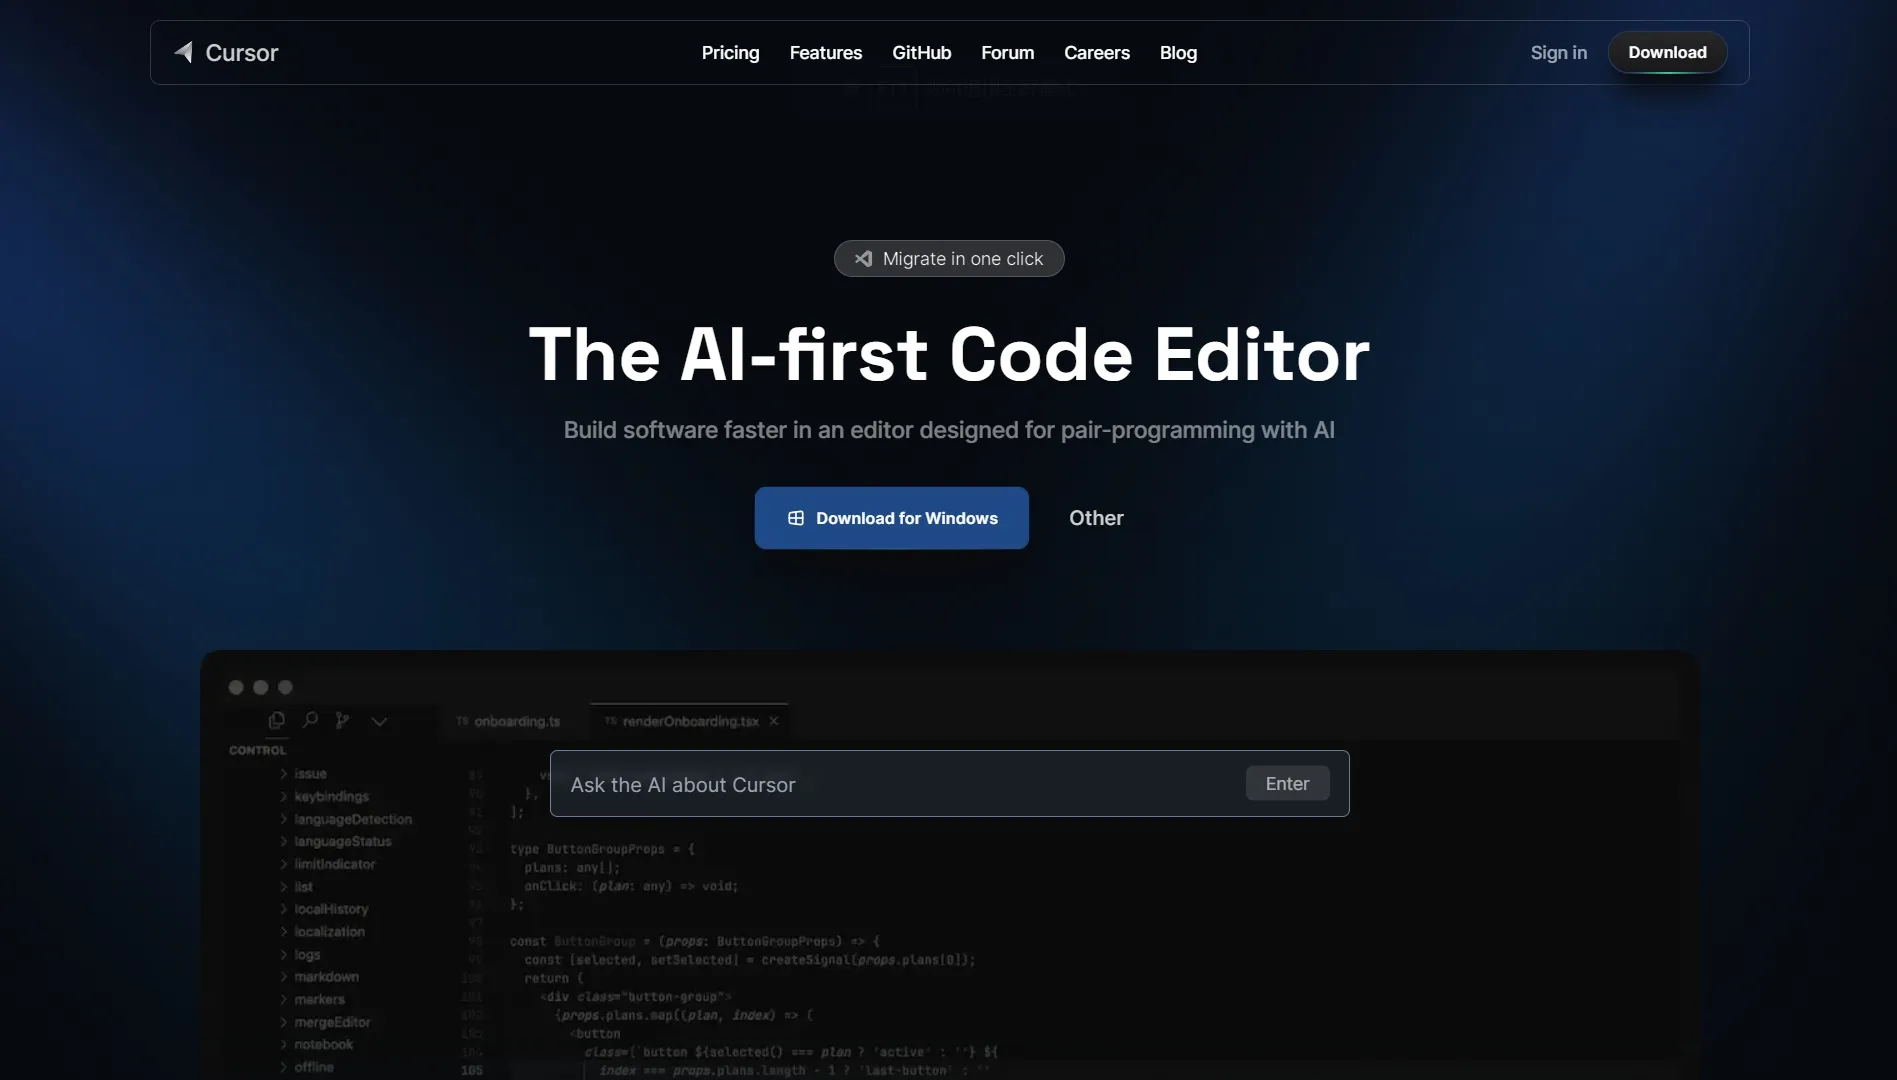Viewport: 1897px width, 1080px height.
Task: Select the markers folder row
Action: 312,1000
